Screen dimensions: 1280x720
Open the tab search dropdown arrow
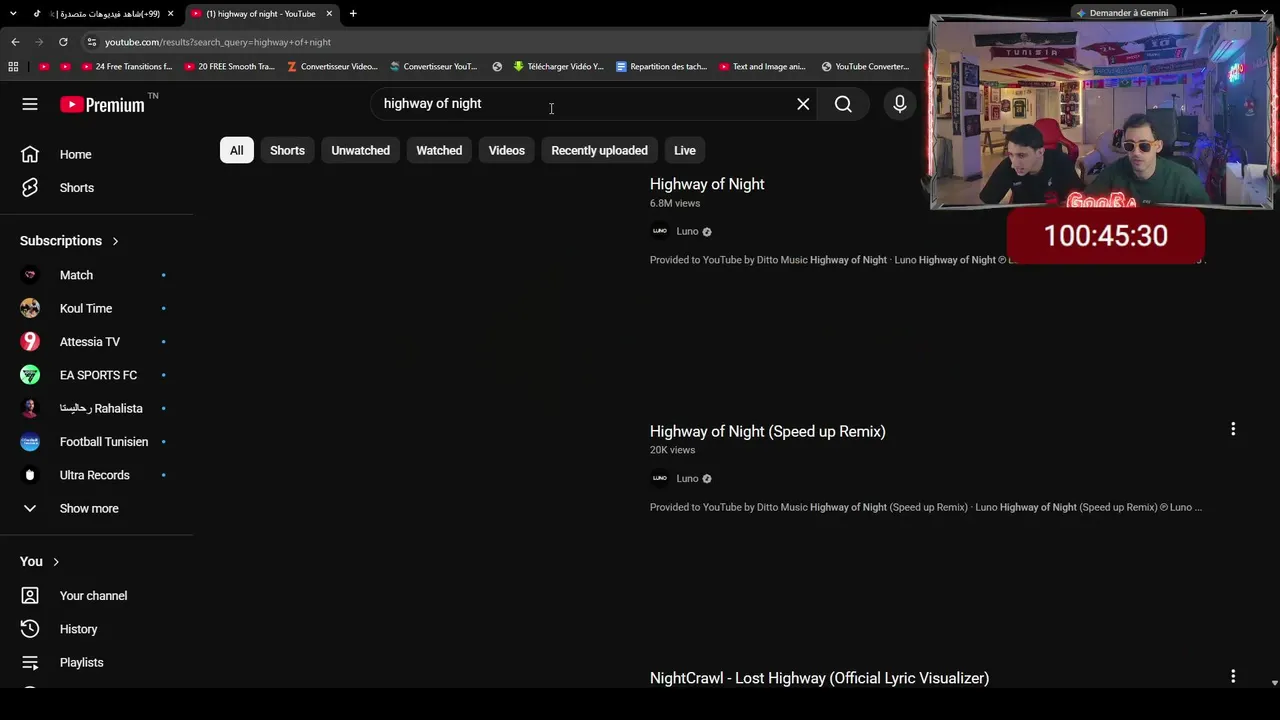tap(13, 14)
